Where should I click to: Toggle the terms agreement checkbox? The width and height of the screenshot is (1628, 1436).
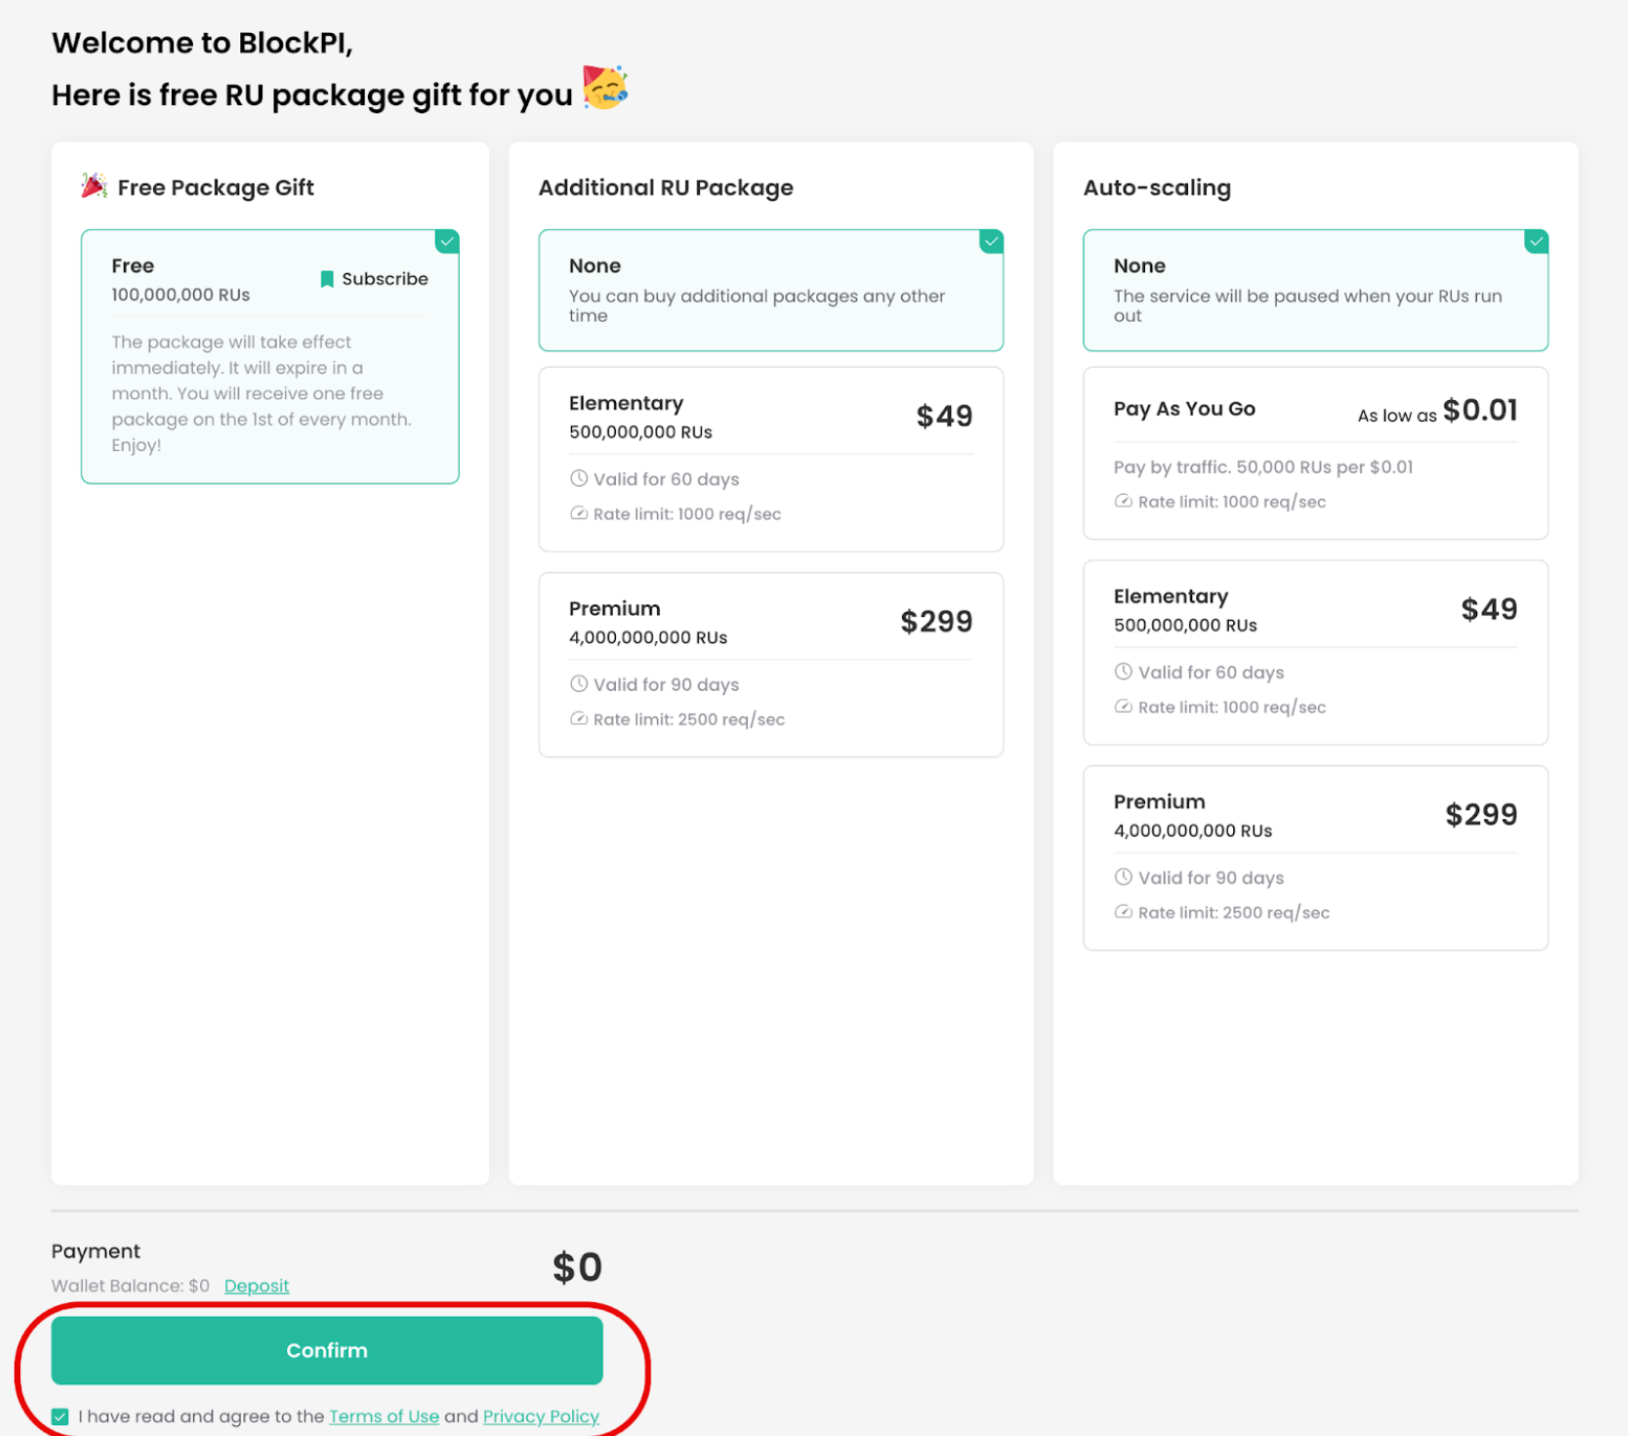tap(60, 1416)
